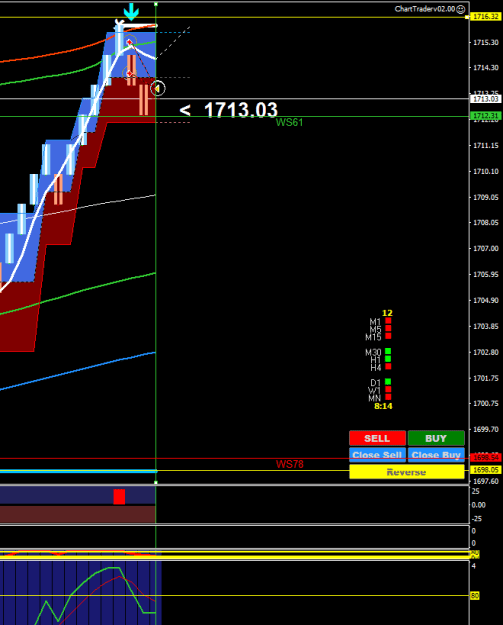Click the Close Buy button

(x=436, y=455)
